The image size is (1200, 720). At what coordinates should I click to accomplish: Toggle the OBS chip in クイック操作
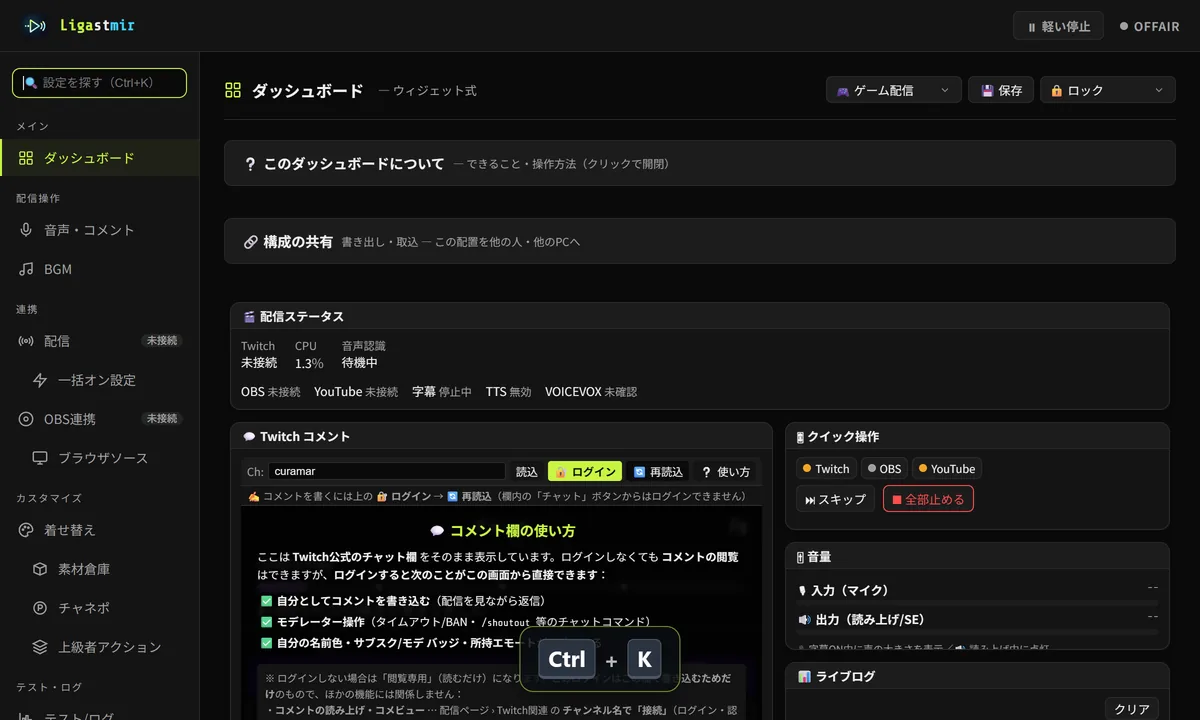(884, 469)
